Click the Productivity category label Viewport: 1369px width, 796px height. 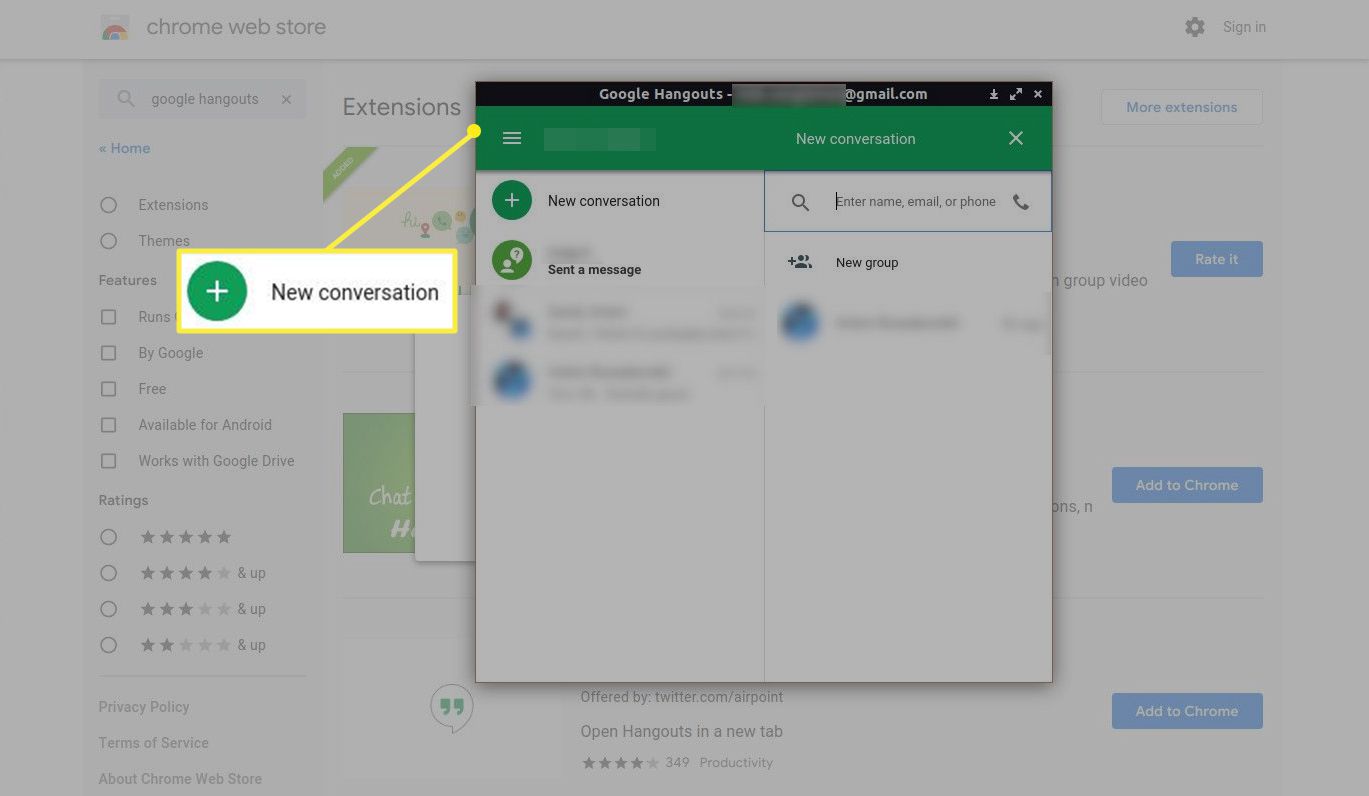[x=736, y=762]
